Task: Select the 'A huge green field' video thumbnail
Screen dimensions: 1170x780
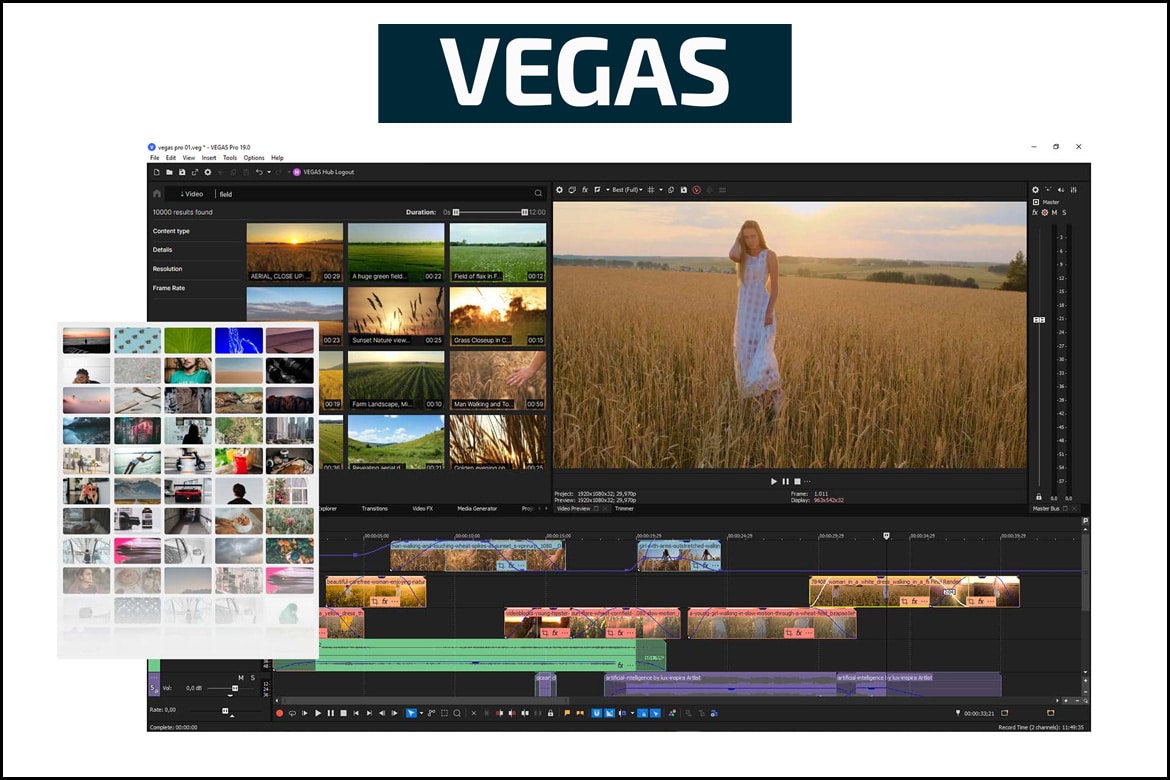Action: [x=396, y=252]
